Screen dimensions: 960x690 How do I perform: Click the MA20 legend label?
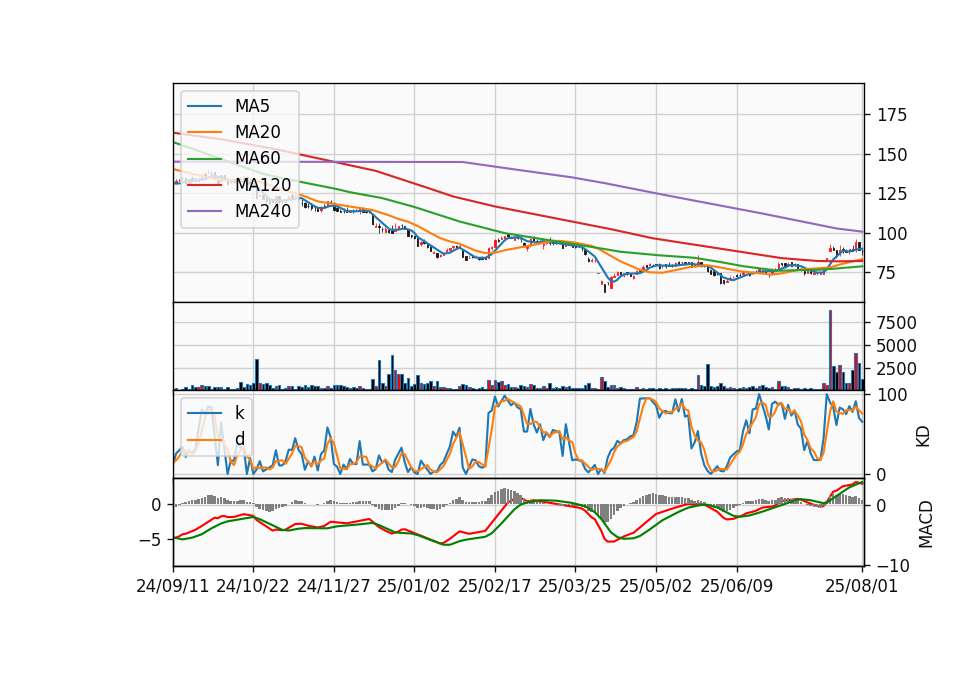pos(258,132)
